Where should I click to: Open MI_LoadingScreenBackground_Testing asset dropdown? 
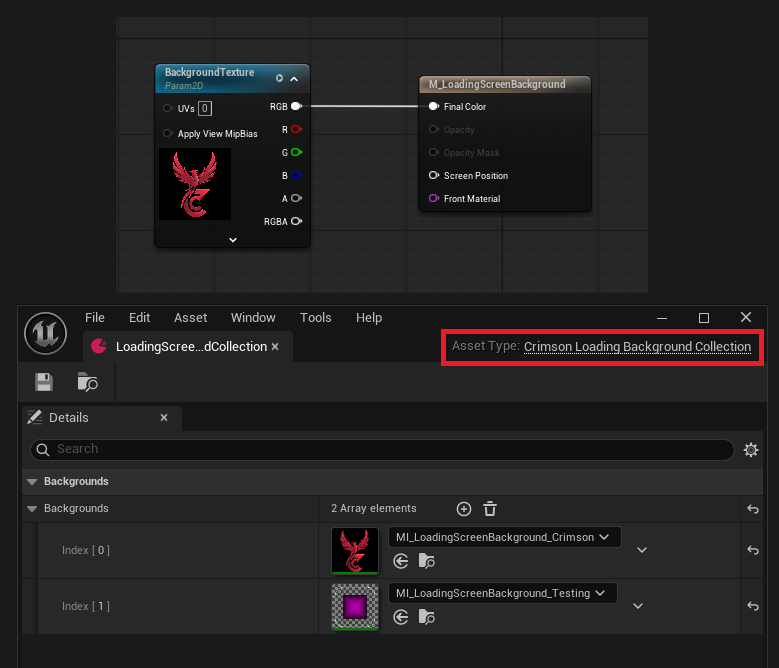click(503, 593)
